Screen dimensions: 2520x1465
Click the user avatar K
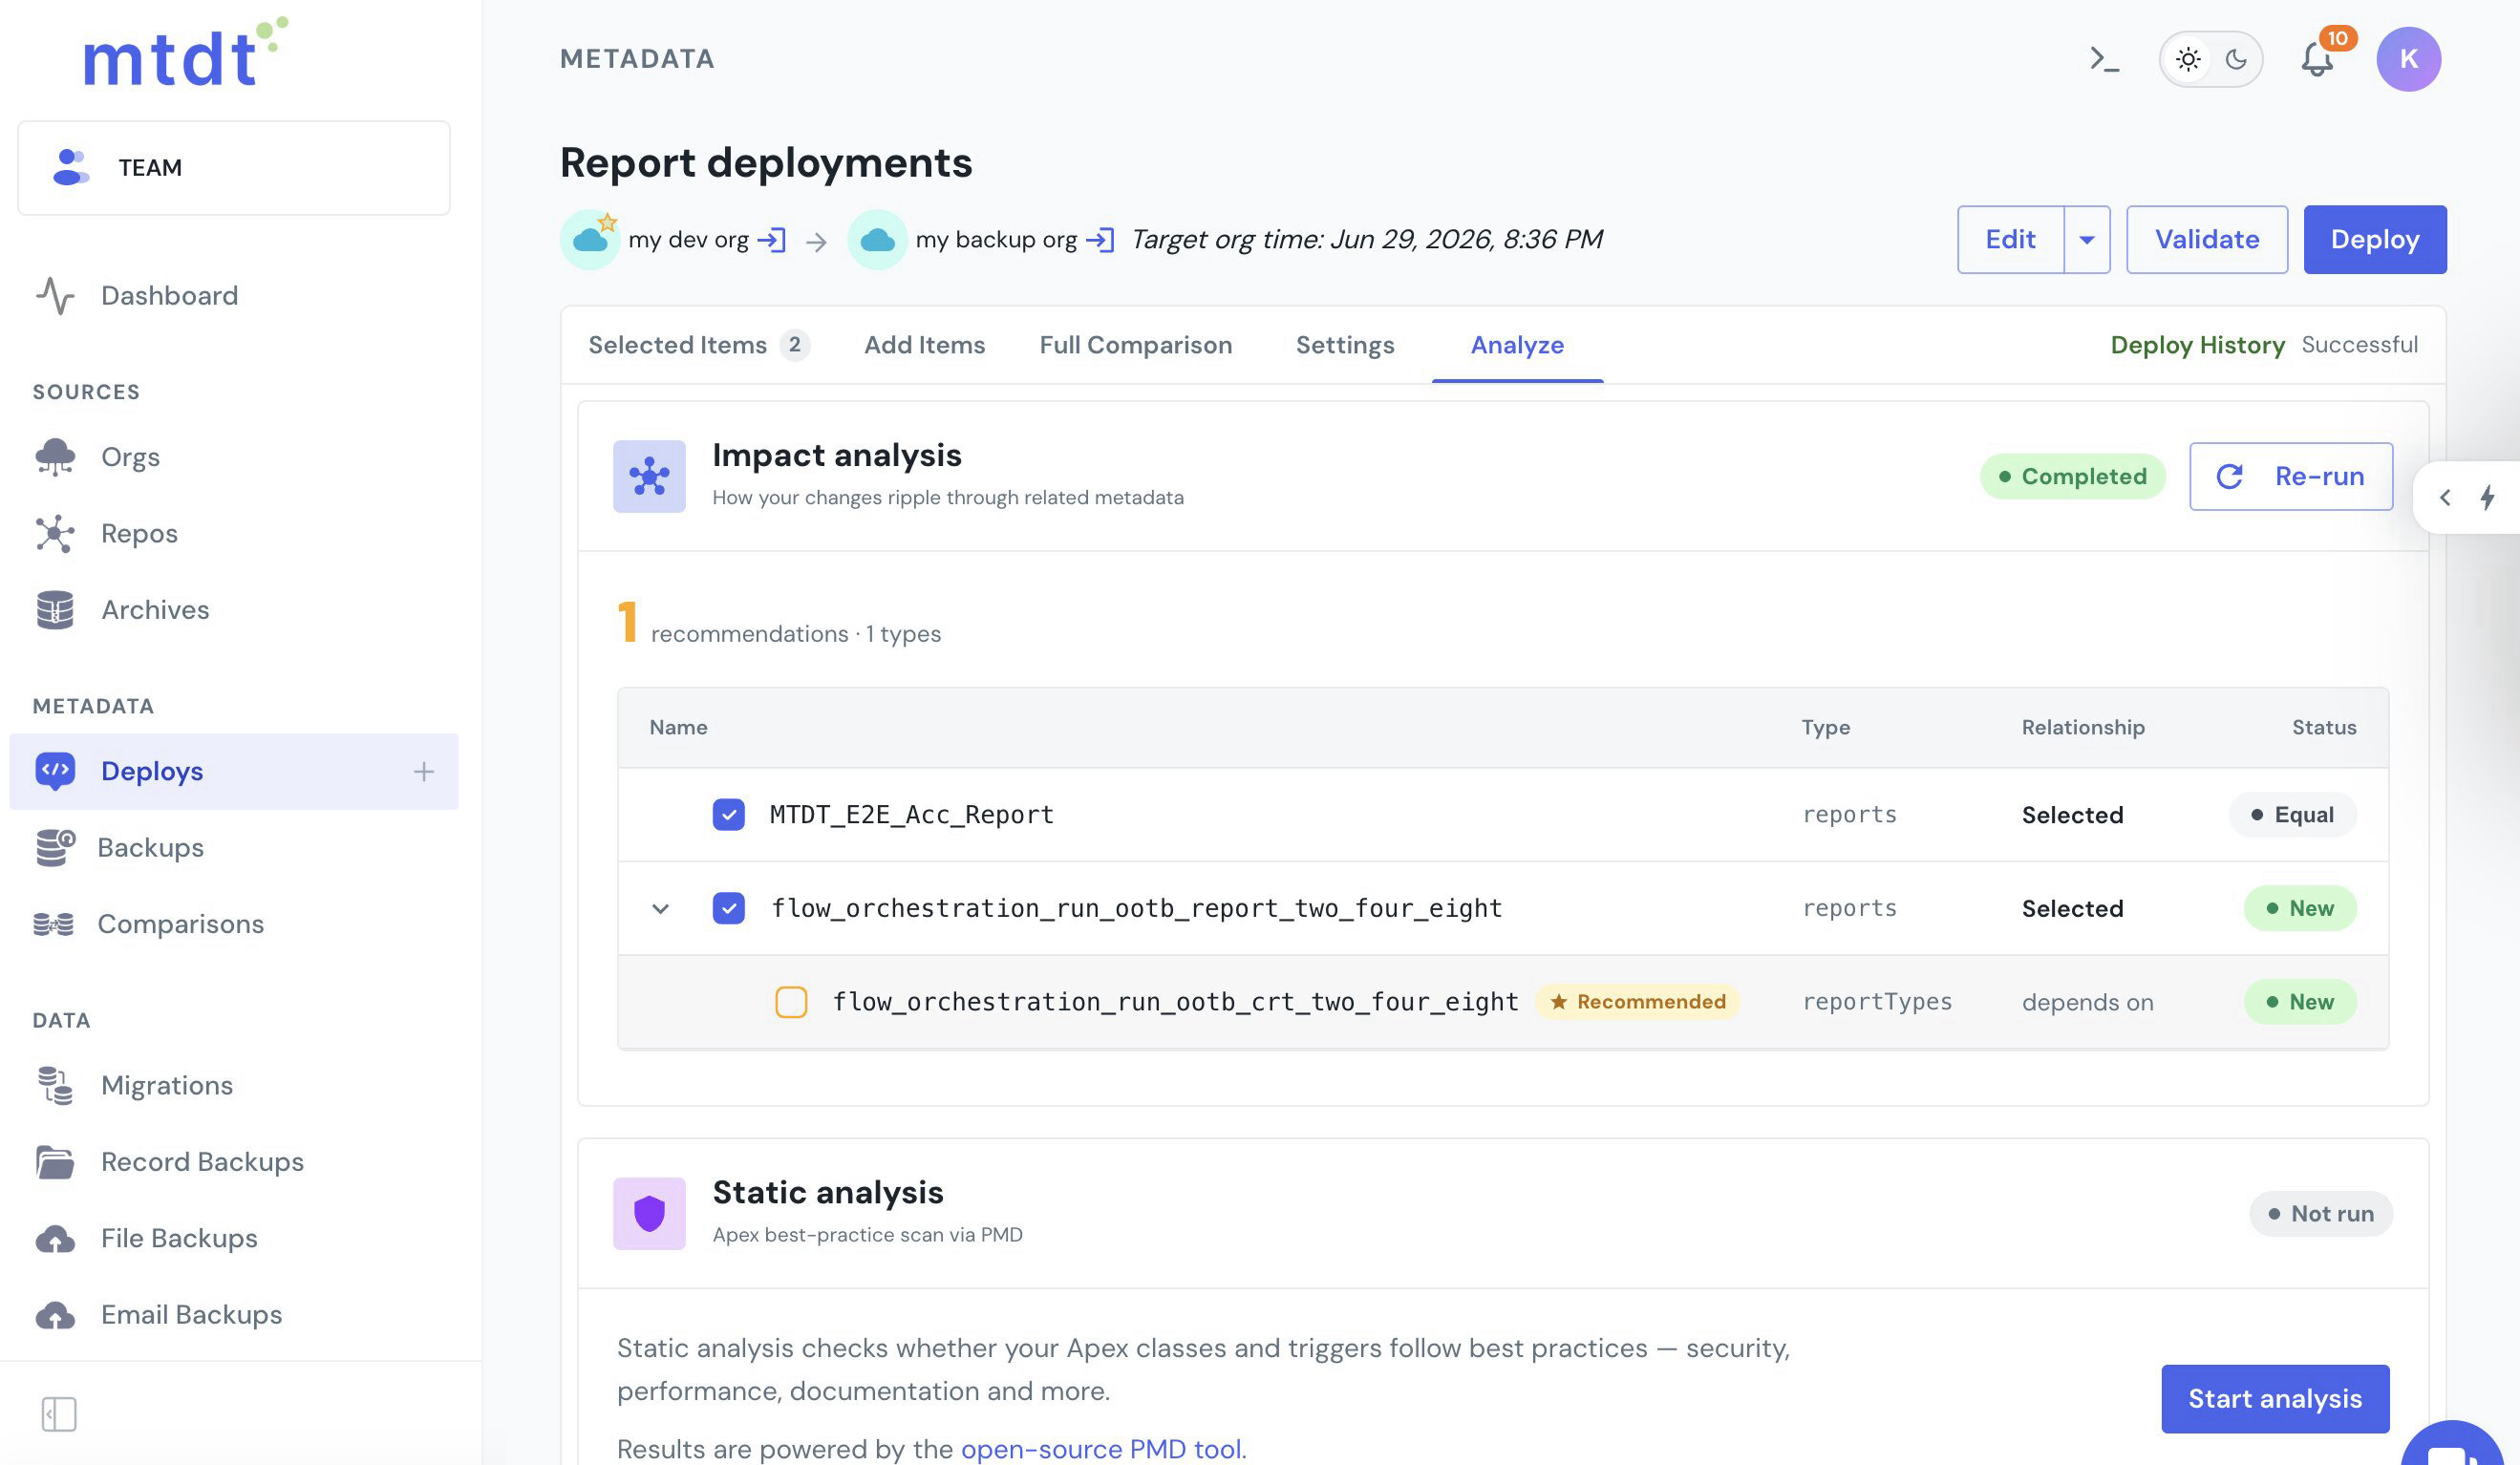(x=2408, y=59)
